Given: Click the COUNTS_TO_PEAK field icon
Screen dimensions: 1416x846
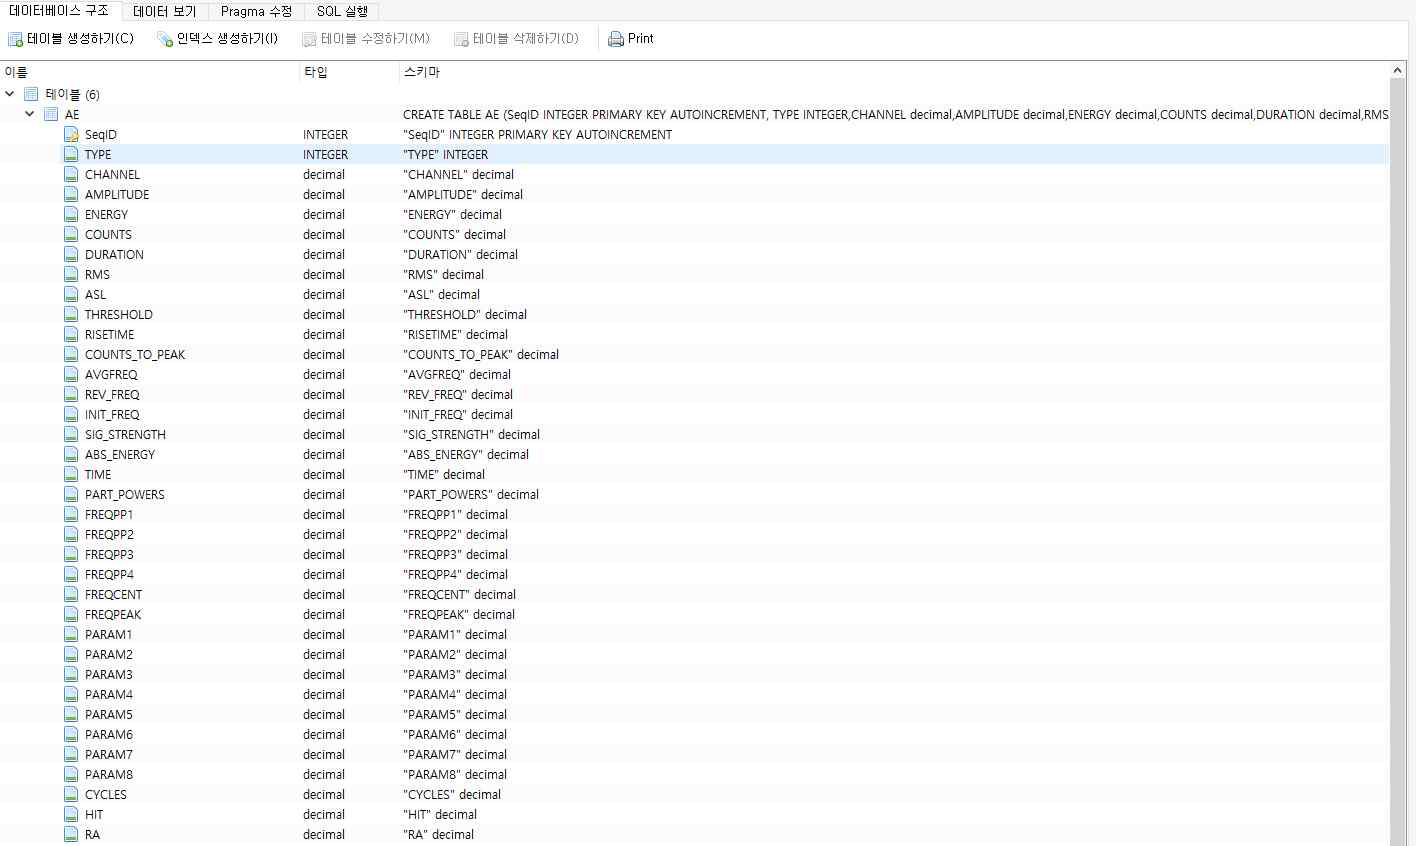Looking at the screenshot, I should click(x=71, y=354).
